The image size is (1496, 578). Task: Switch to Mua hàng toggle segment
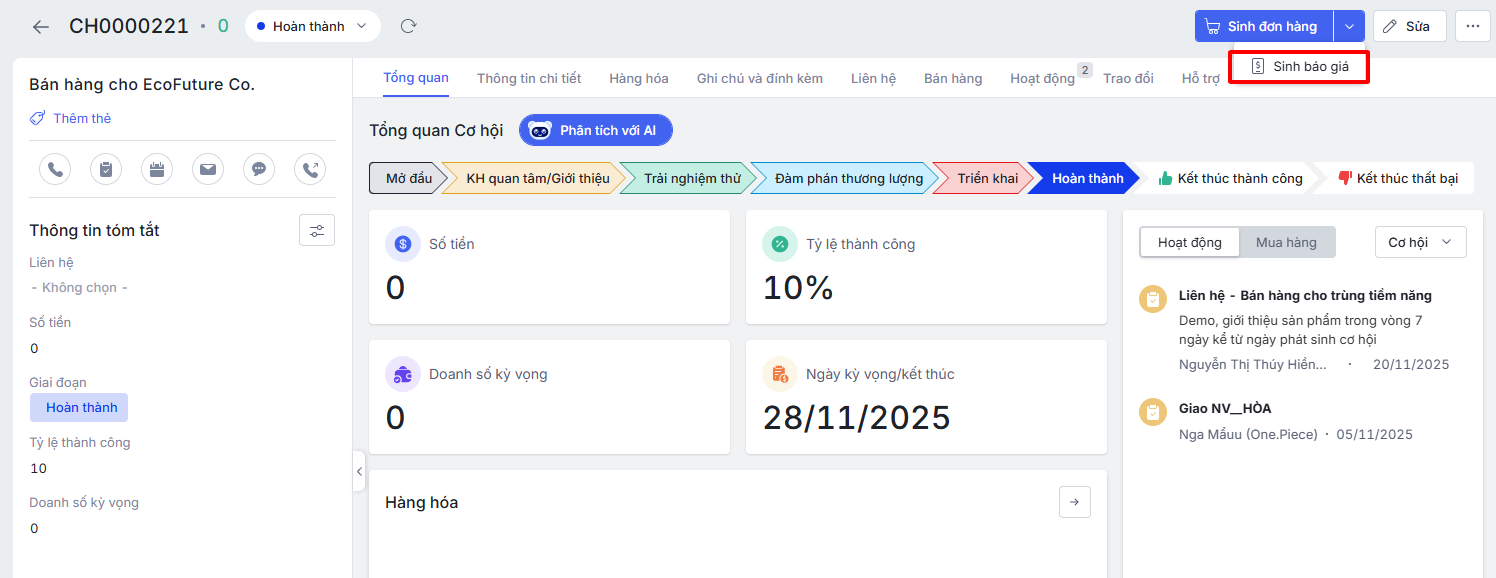[x=1287, y=242]
